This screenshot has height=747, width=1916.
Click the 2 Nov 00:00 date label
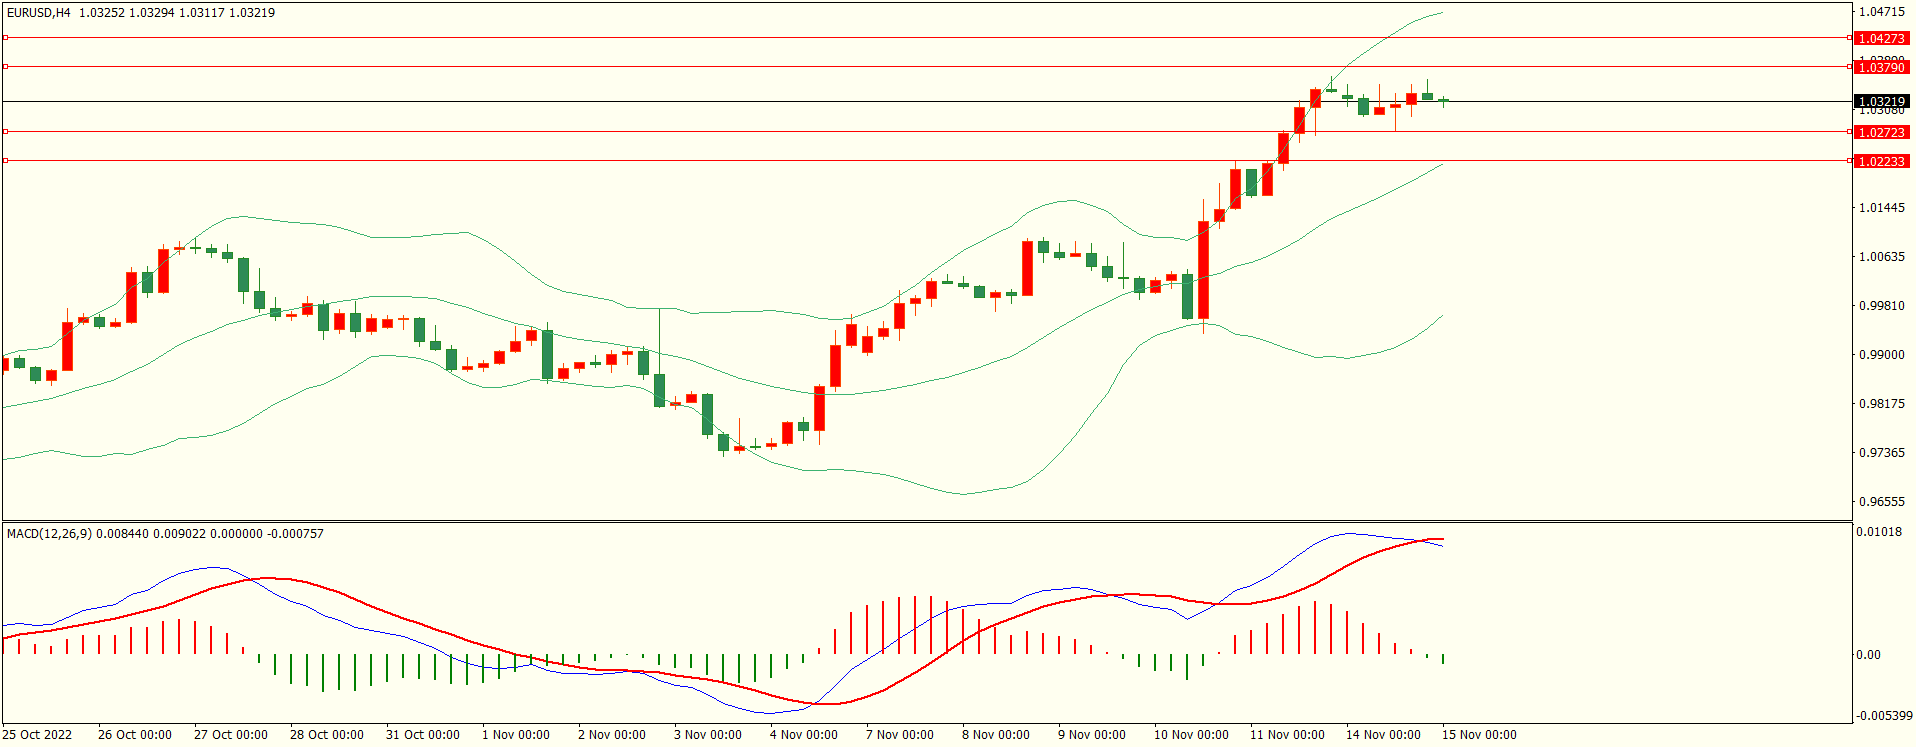[x=612, y=735]
